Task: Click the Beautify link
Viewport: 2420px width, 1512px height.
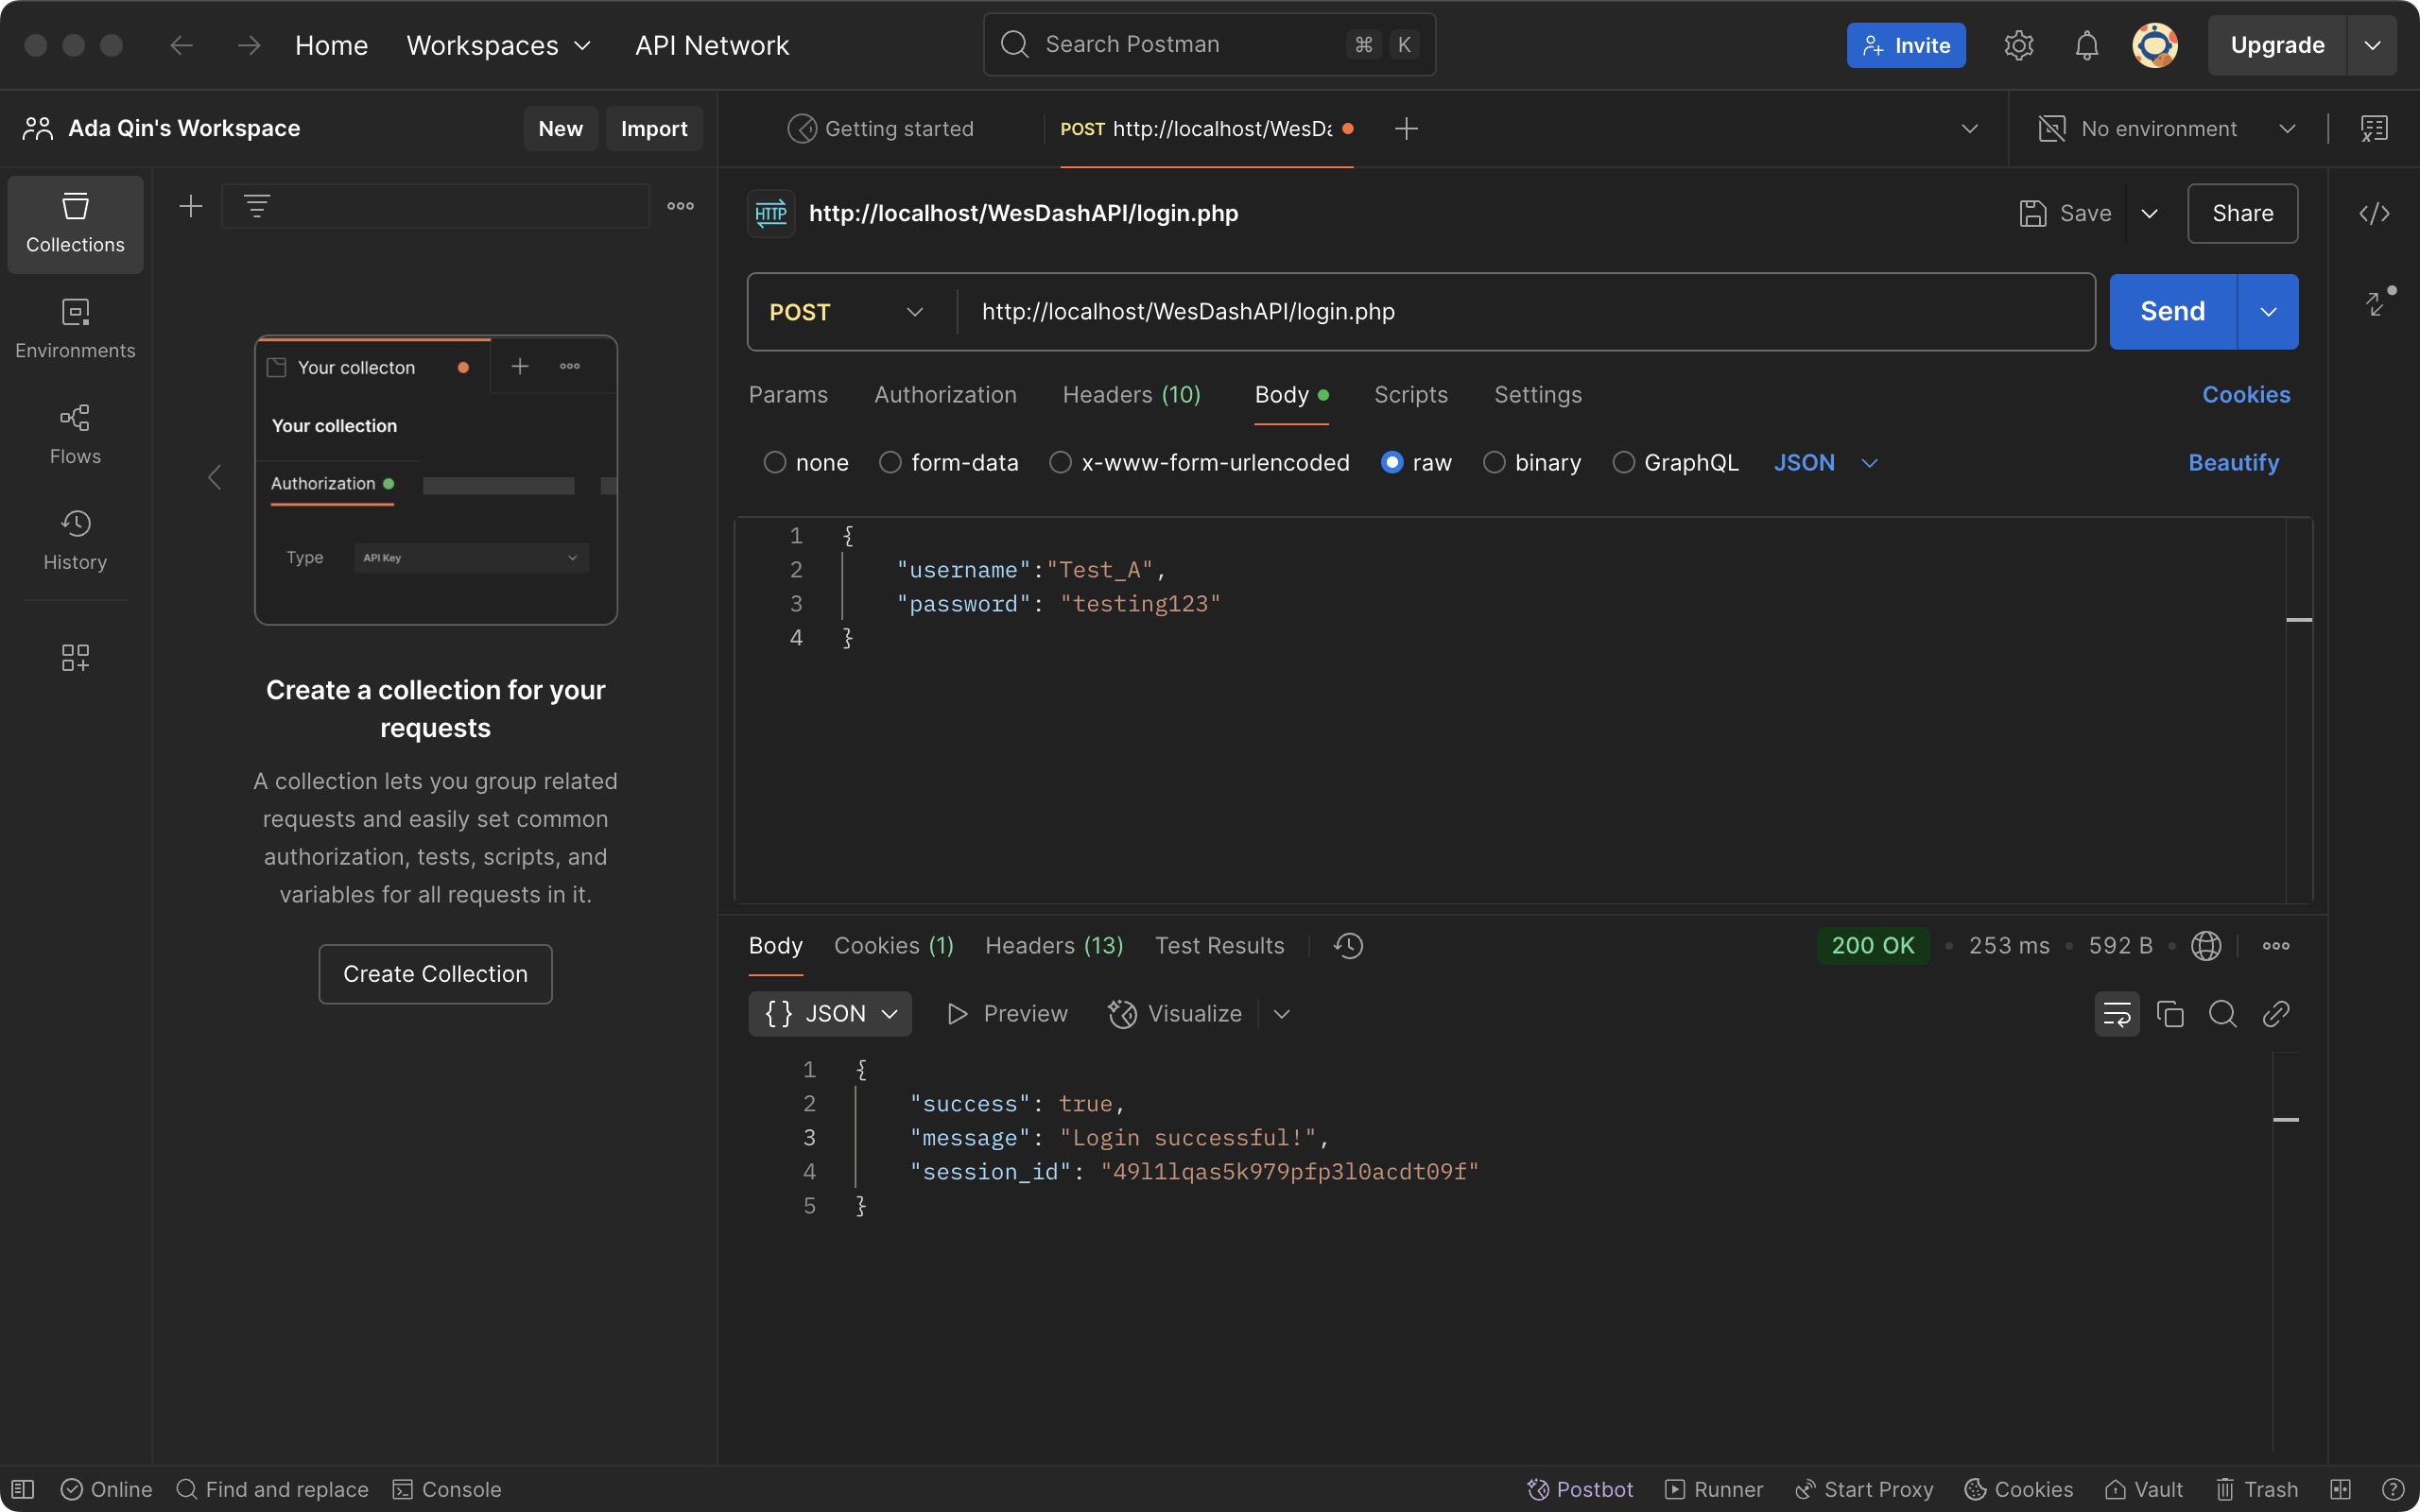Action: click(2233, 462)
